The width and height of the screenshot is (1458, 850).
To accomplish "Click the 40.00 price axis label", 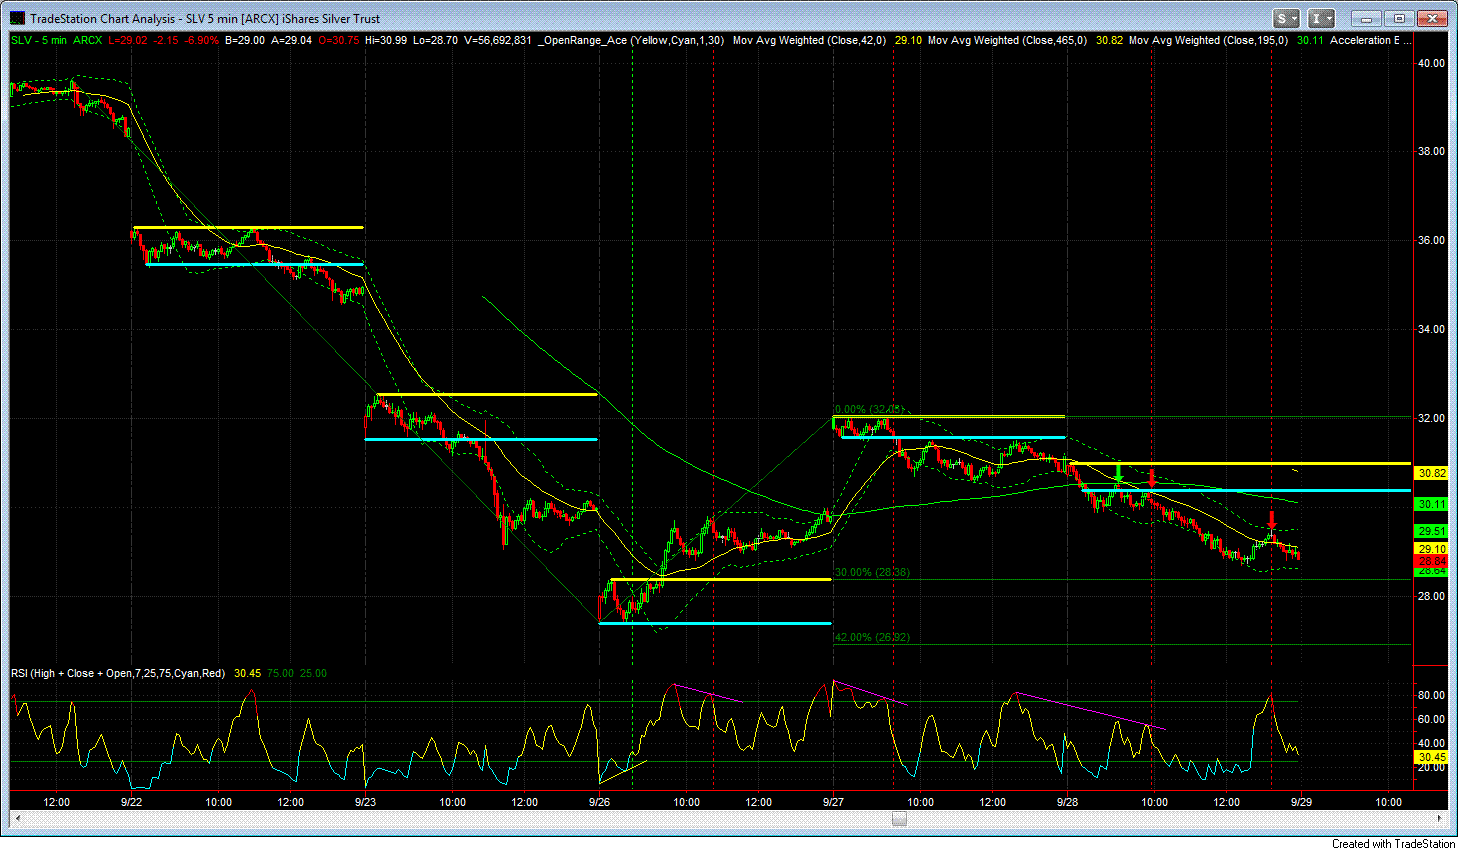I will (1432, 62).
